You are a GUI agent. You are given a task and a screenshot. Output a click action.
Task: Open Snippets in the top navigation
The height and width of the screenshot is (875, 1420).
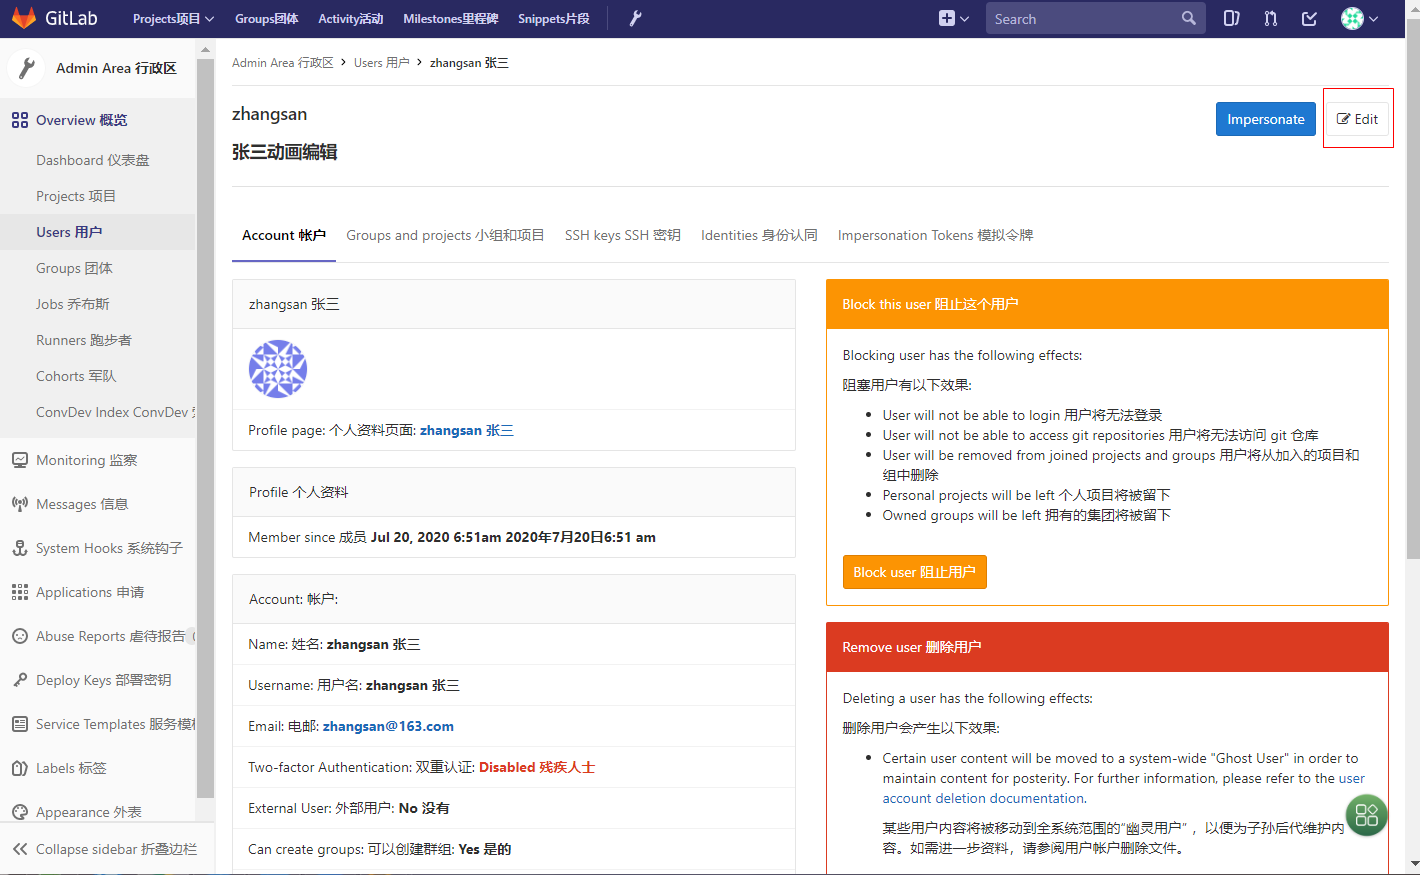click(554, 18)
